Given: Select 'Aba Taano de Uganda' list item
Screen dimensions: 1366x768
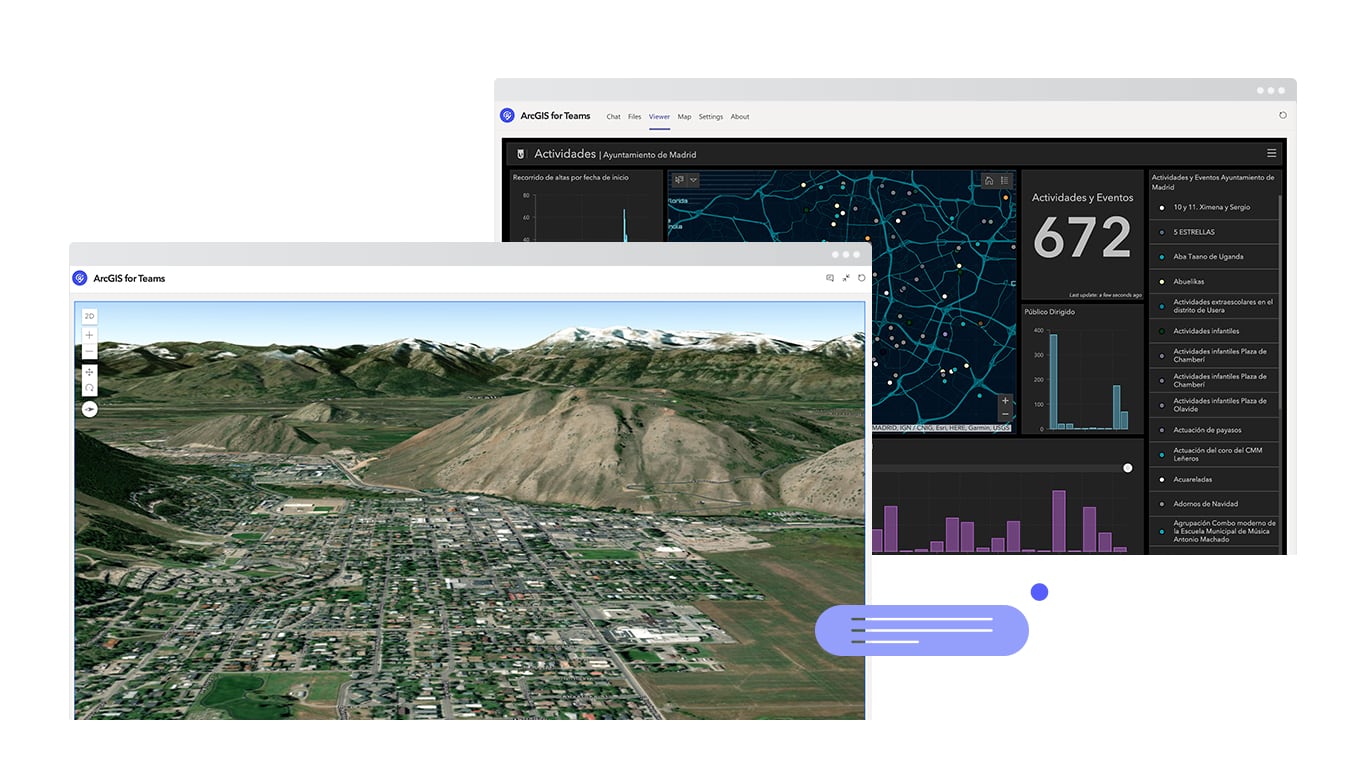Looking at the screenshot, I should pyautogui.click(x=1213, y=257).
